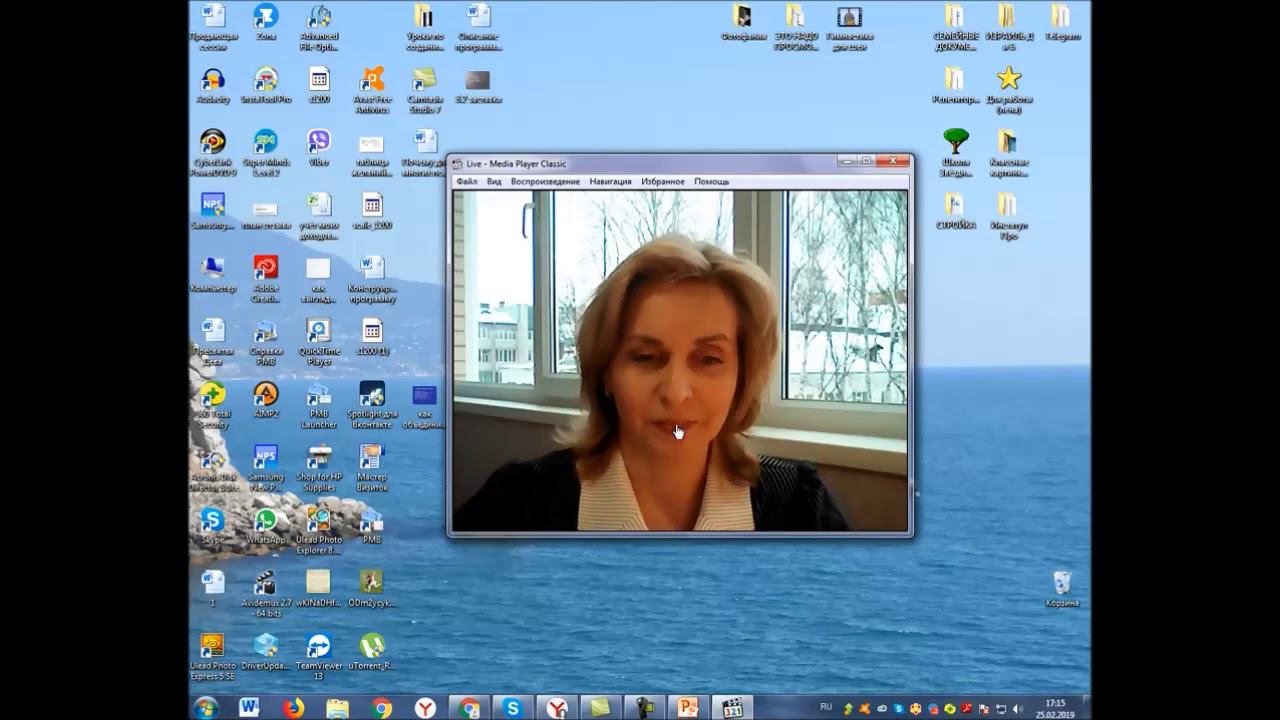Select the yellow star Для работы icon

[x=1009, y=90]
